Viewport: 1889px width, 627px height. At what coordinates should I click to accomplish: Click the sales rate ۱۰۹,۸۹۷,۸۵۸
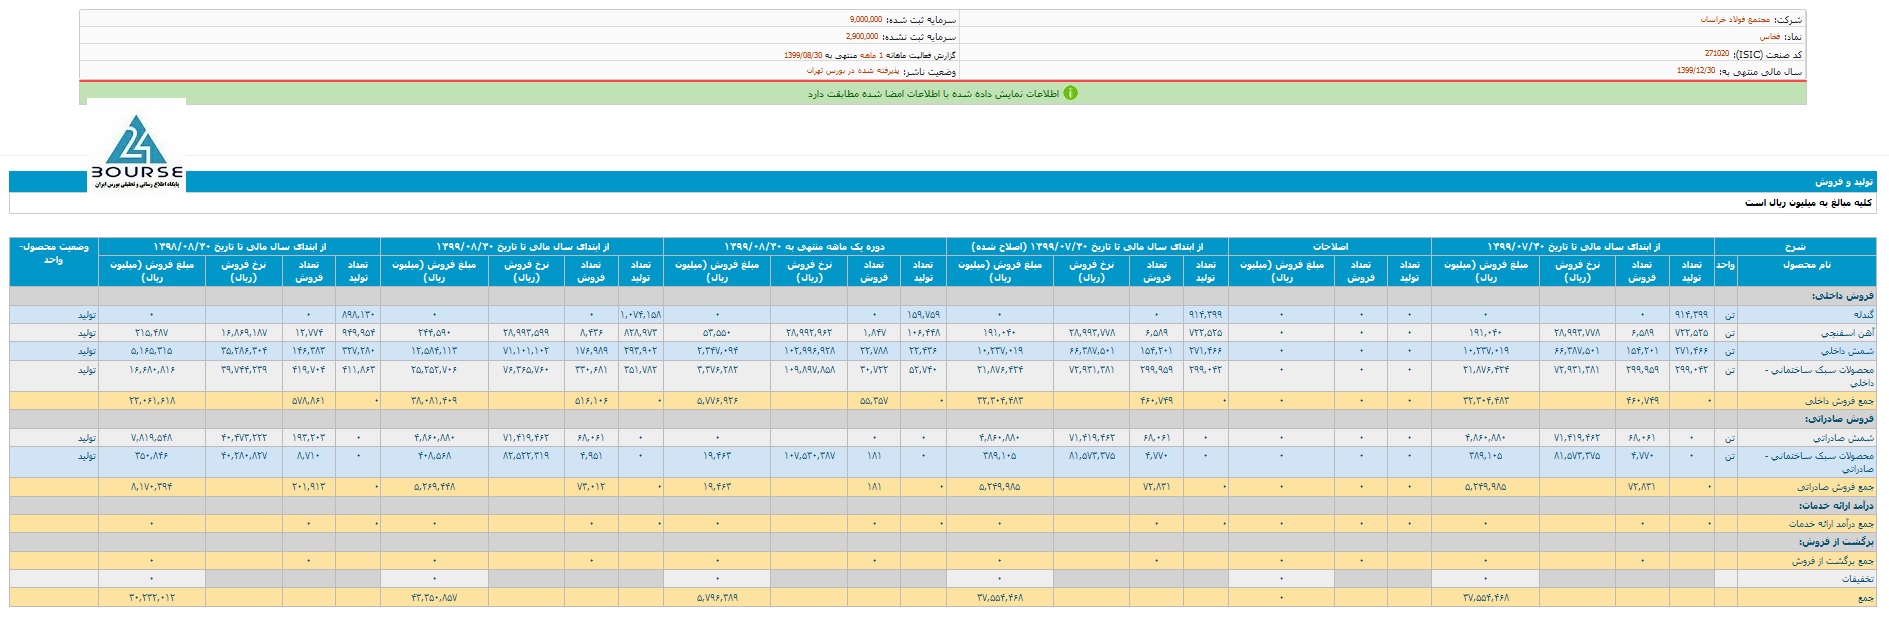pyautogui.click(x=810, y=370)
